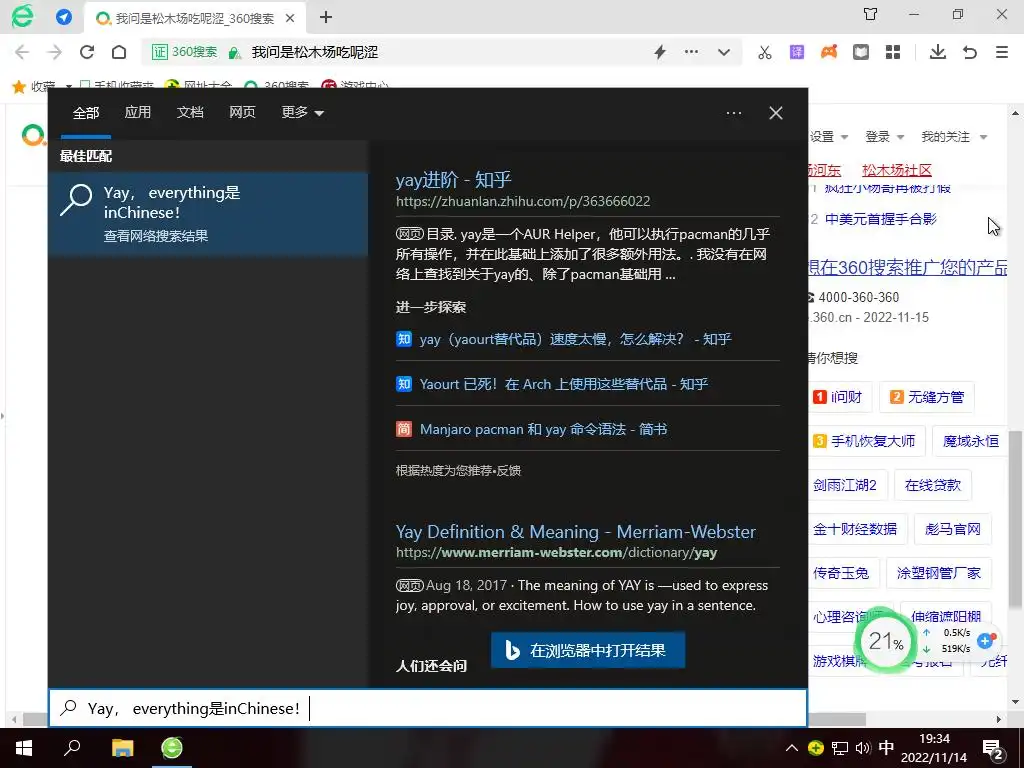Open 松木场社区 red link

897,170
